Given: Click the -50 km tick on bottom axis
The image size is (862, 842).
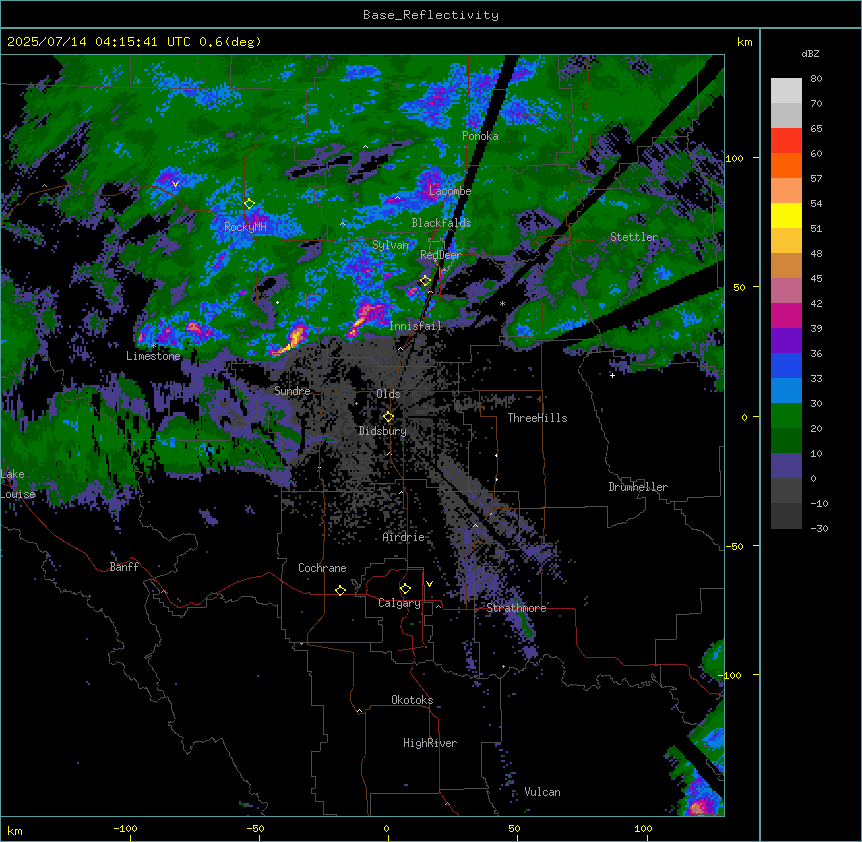Looking at the screenshot, I should [255, 828].
